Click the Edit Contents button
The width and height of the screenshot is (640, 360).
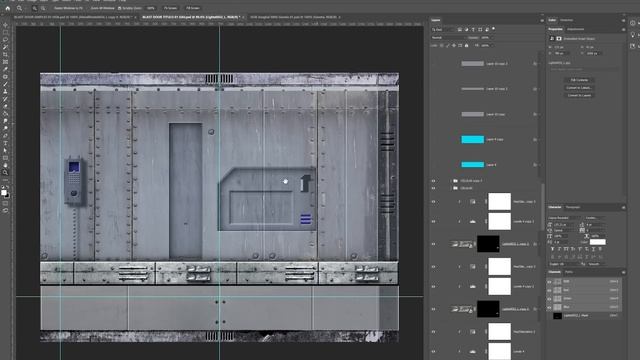coord(579,80)
